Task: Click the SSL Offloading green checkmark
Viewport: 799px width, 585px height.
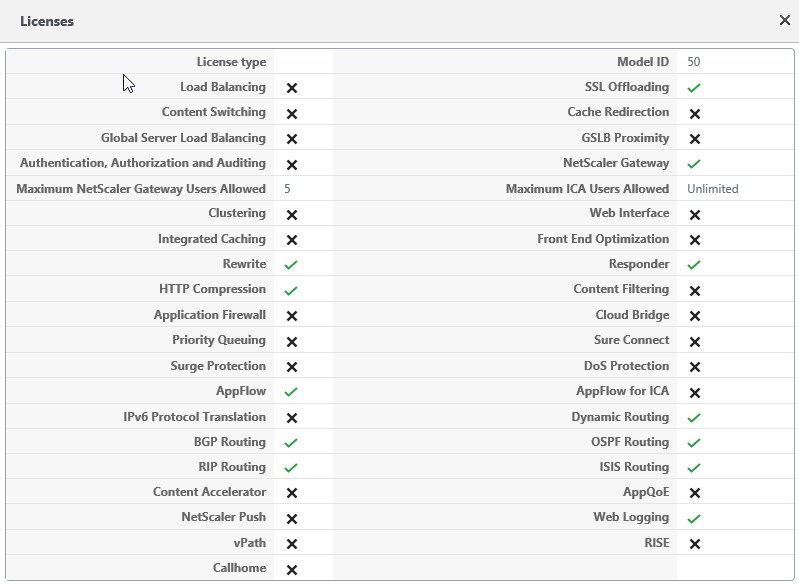Action: coord(694,88)
